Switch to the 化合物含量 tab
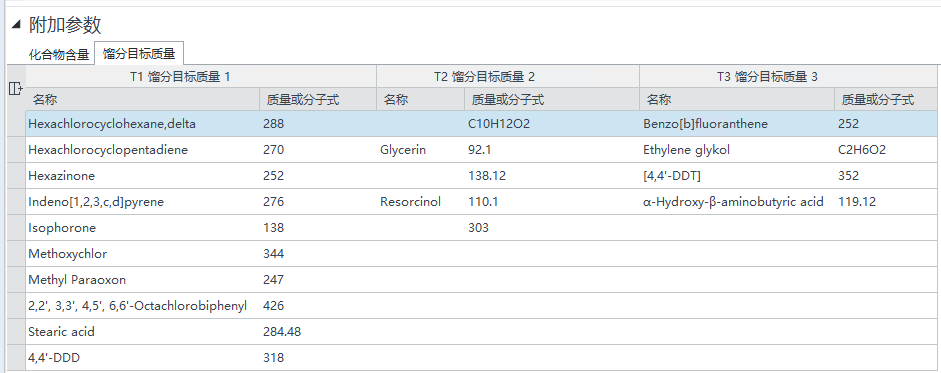Image resolution: width=941 pixels, height=373 pixels. [x=59, y=55]
